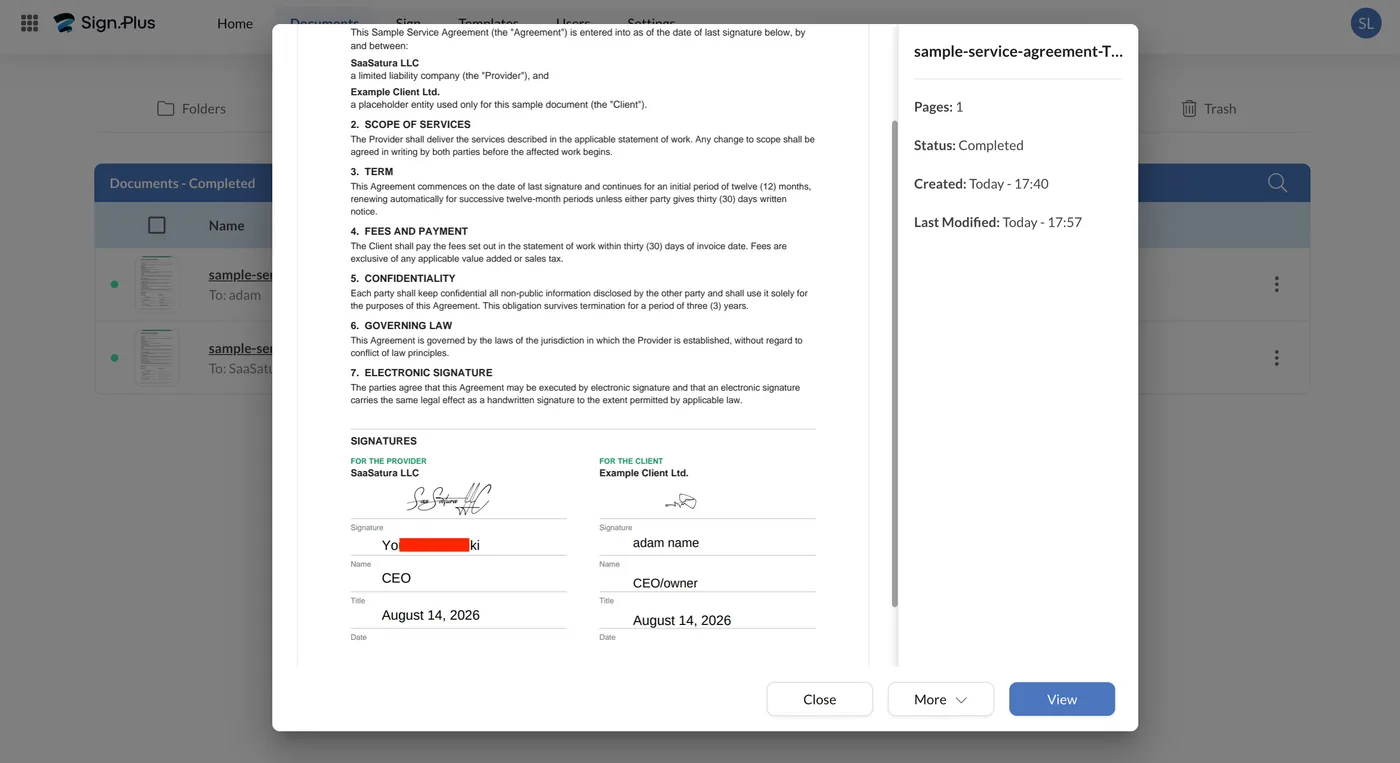Expand the More dropdown button
1400x763 pixels.
(940, 699)
